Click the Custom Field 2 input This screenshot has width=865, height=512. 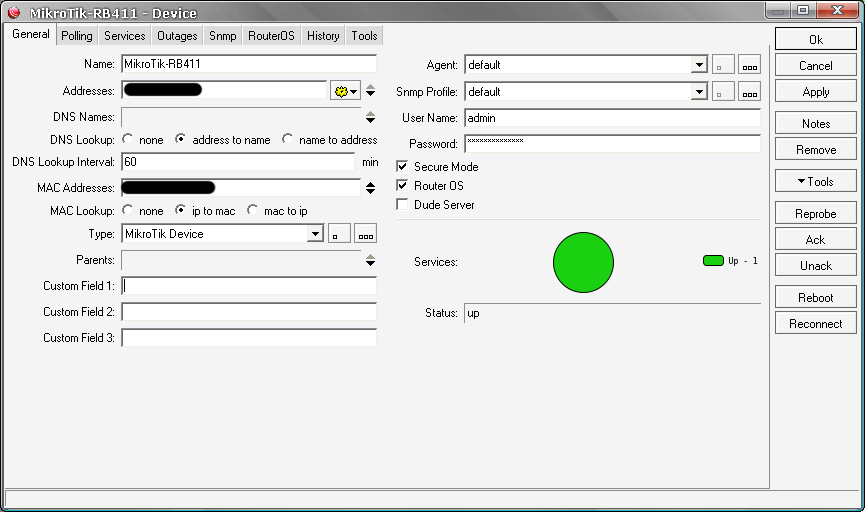pyautogui.click(x=249, y=312)
